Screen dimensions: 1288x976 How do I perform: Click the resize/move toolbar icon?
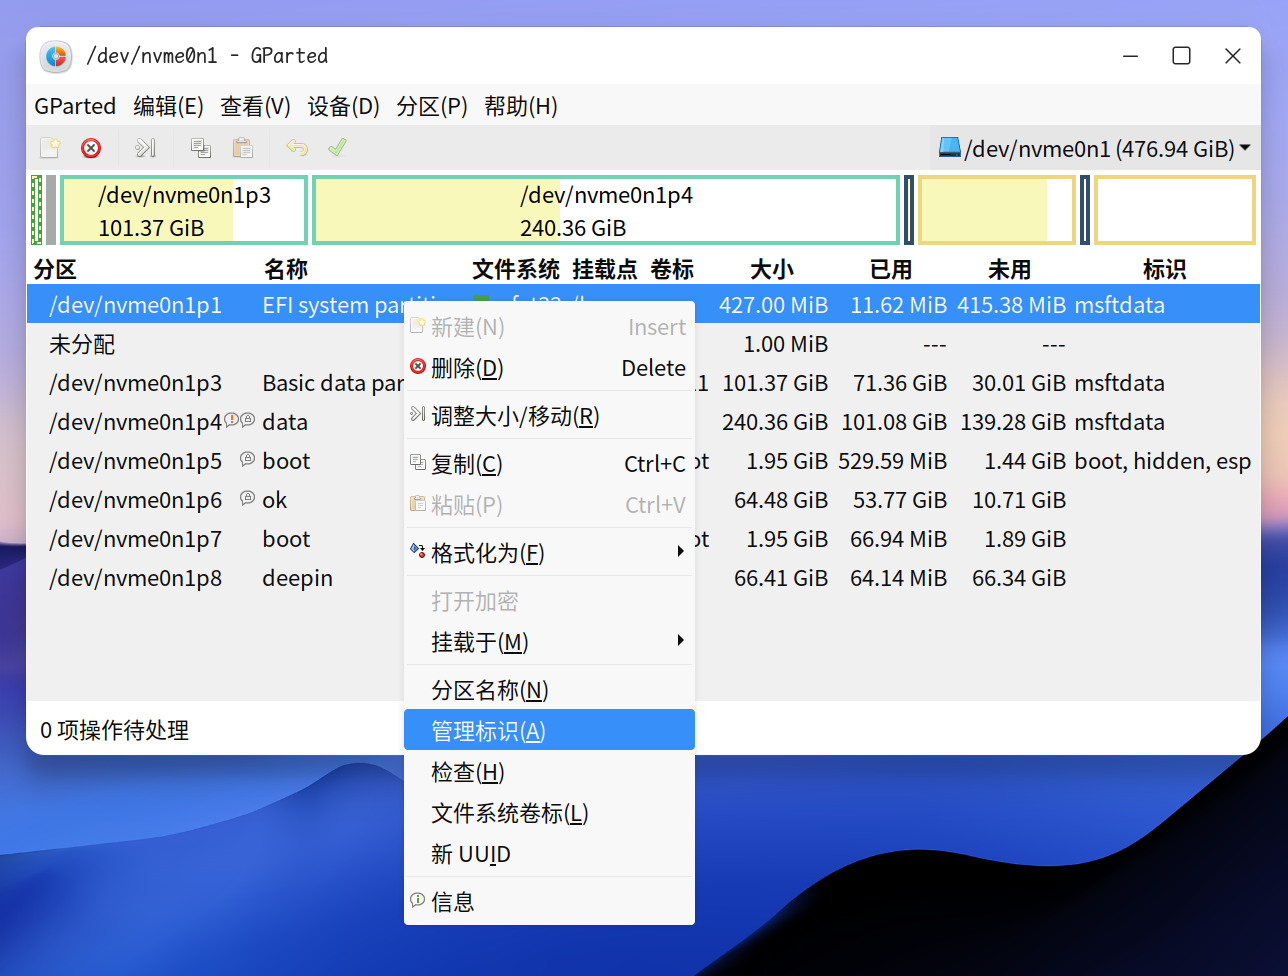click(145, 148)
